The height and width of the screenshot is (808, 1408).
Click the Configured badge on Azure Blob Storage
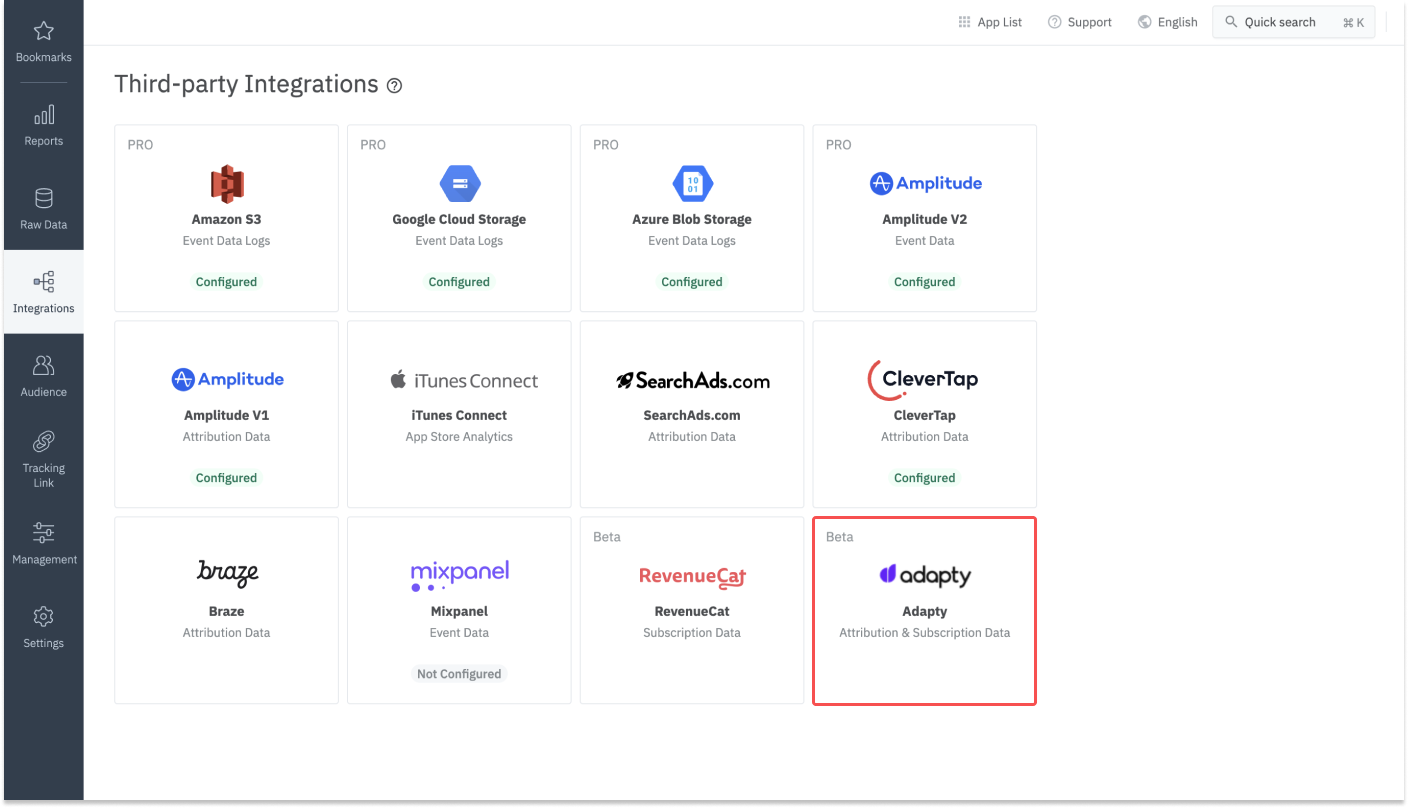692,282
